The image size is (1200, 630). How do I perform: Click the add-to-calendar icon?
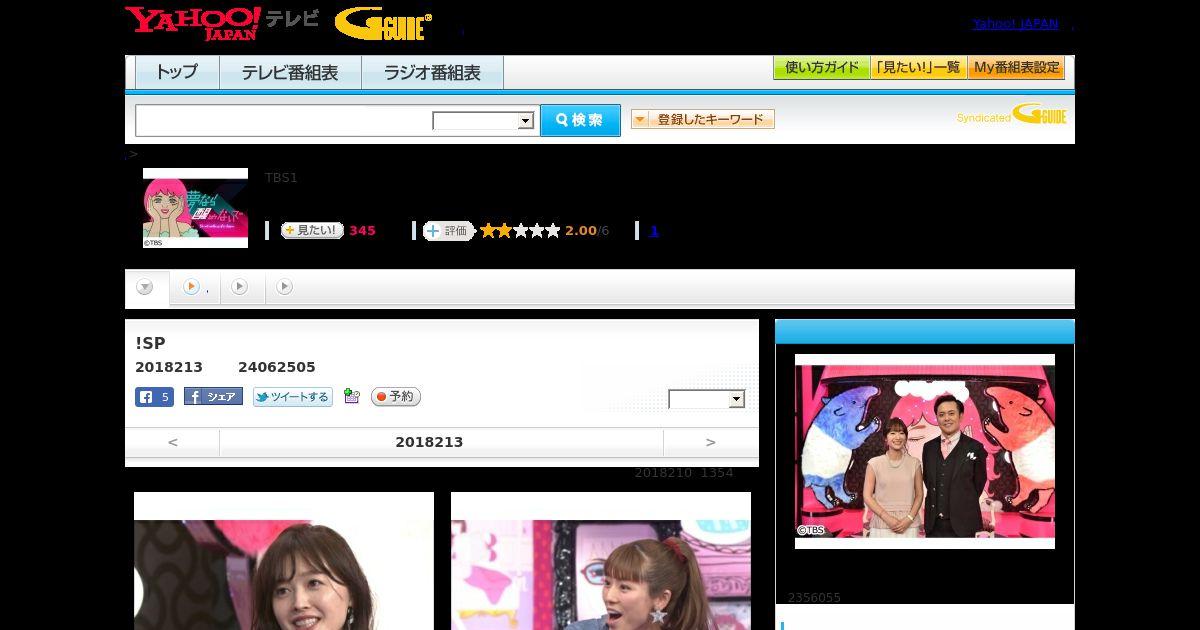[x=351, y=396]
